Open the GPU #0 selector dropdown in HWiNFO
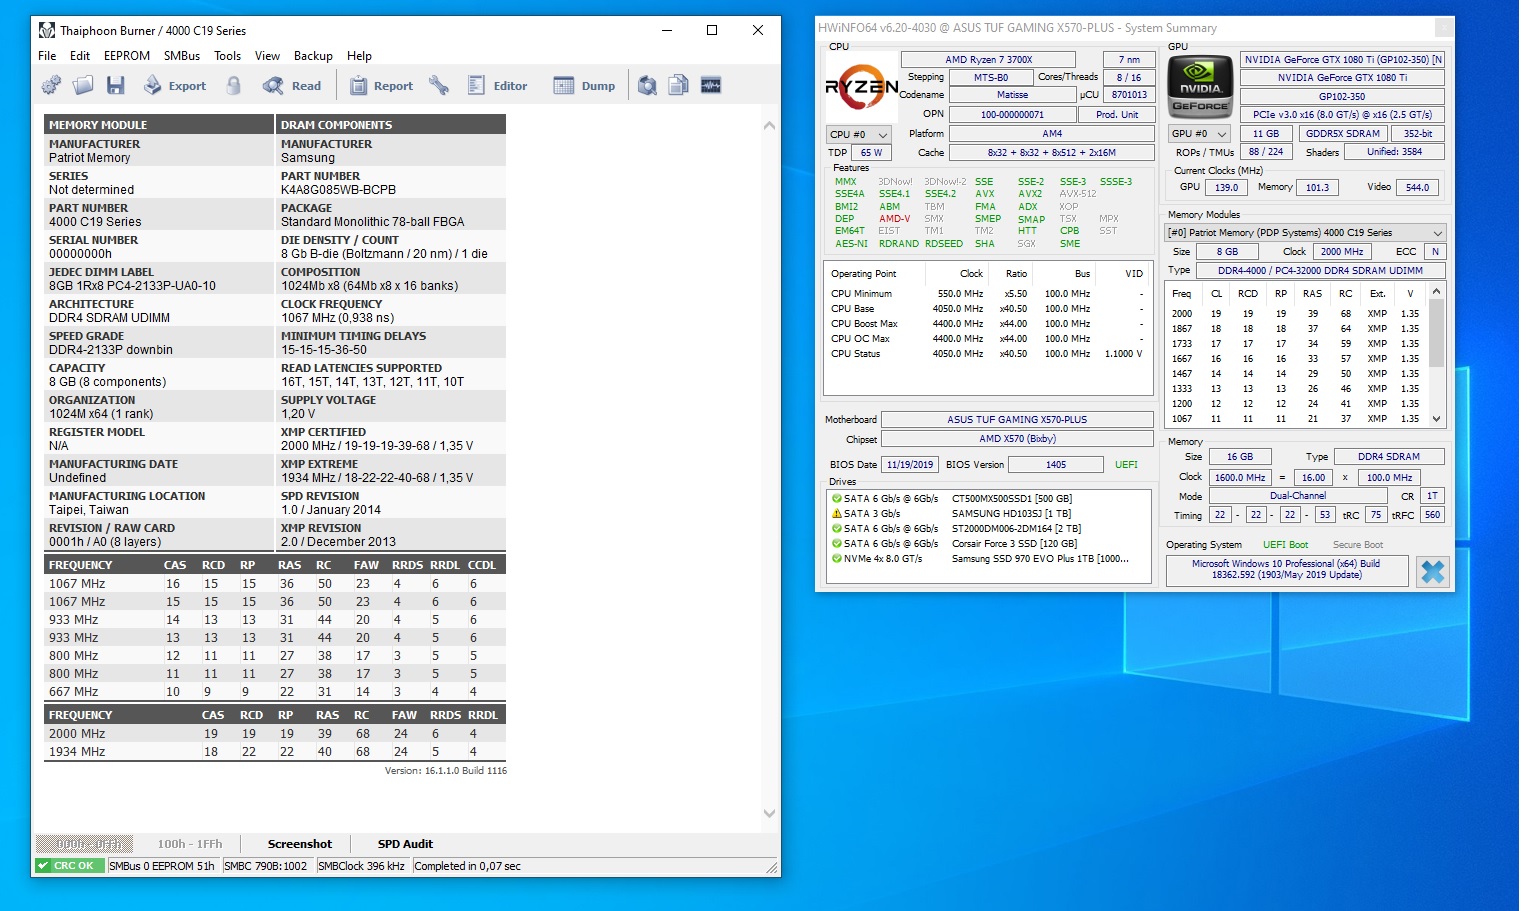 tap(1199, 133)
